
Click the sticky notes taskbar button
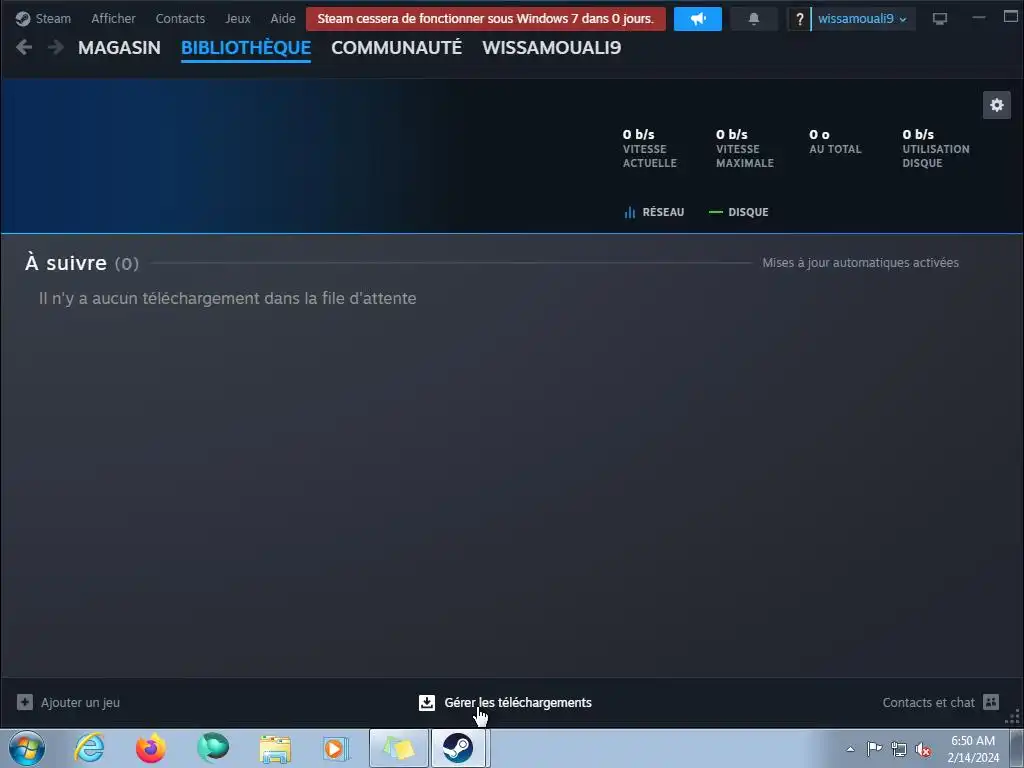pyautogui.click(x=398, y=748)
